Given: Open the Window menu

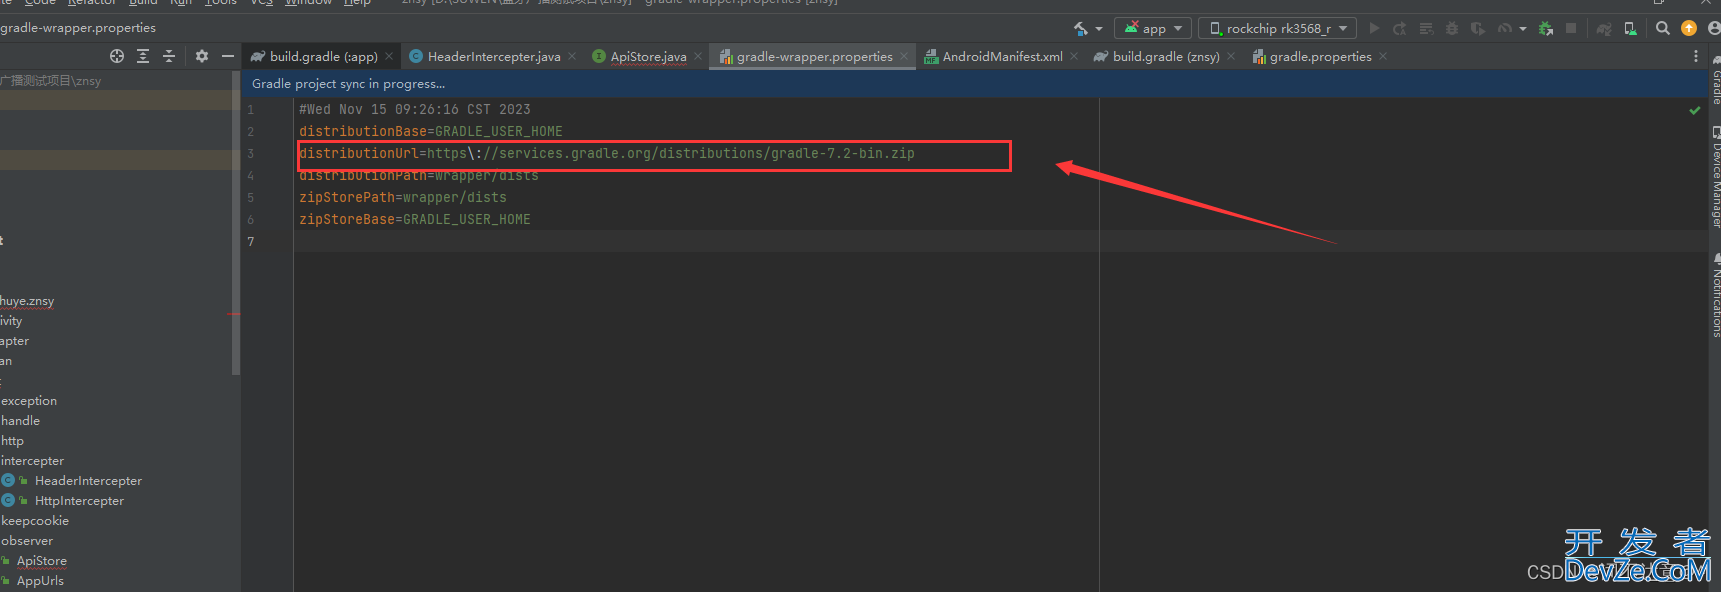Looking at the screenshot, I should tap(308, 3).
